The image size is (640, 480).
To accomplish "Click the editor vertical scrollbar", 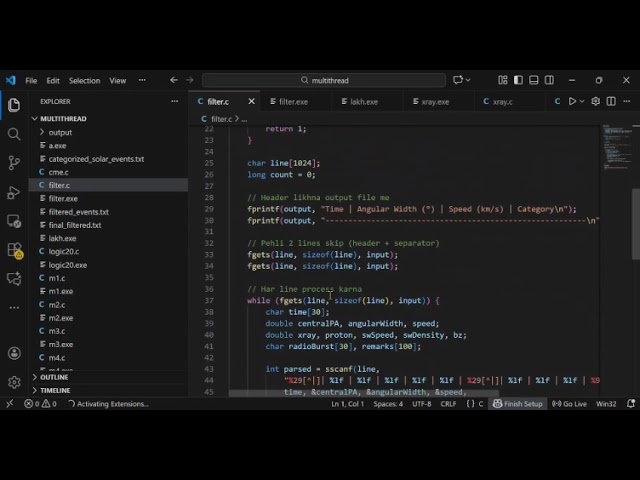I will coord(636,224).
